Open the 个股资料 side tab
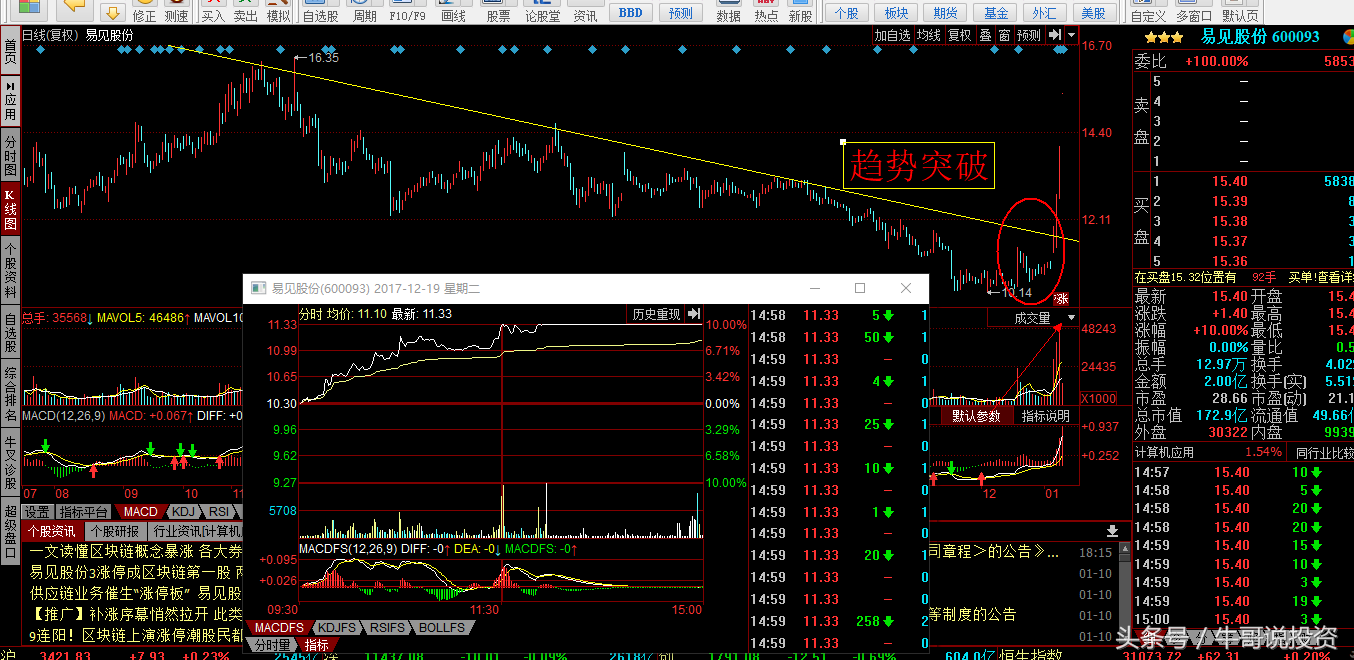Screen dimensions: 1354x660 [10, 270]
